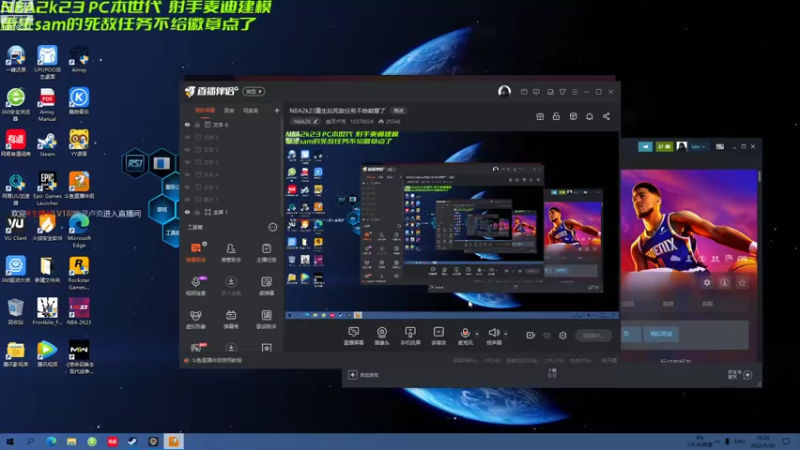
Task: Open the NBA 2K23 desktop icon
Action: (79, 311)
